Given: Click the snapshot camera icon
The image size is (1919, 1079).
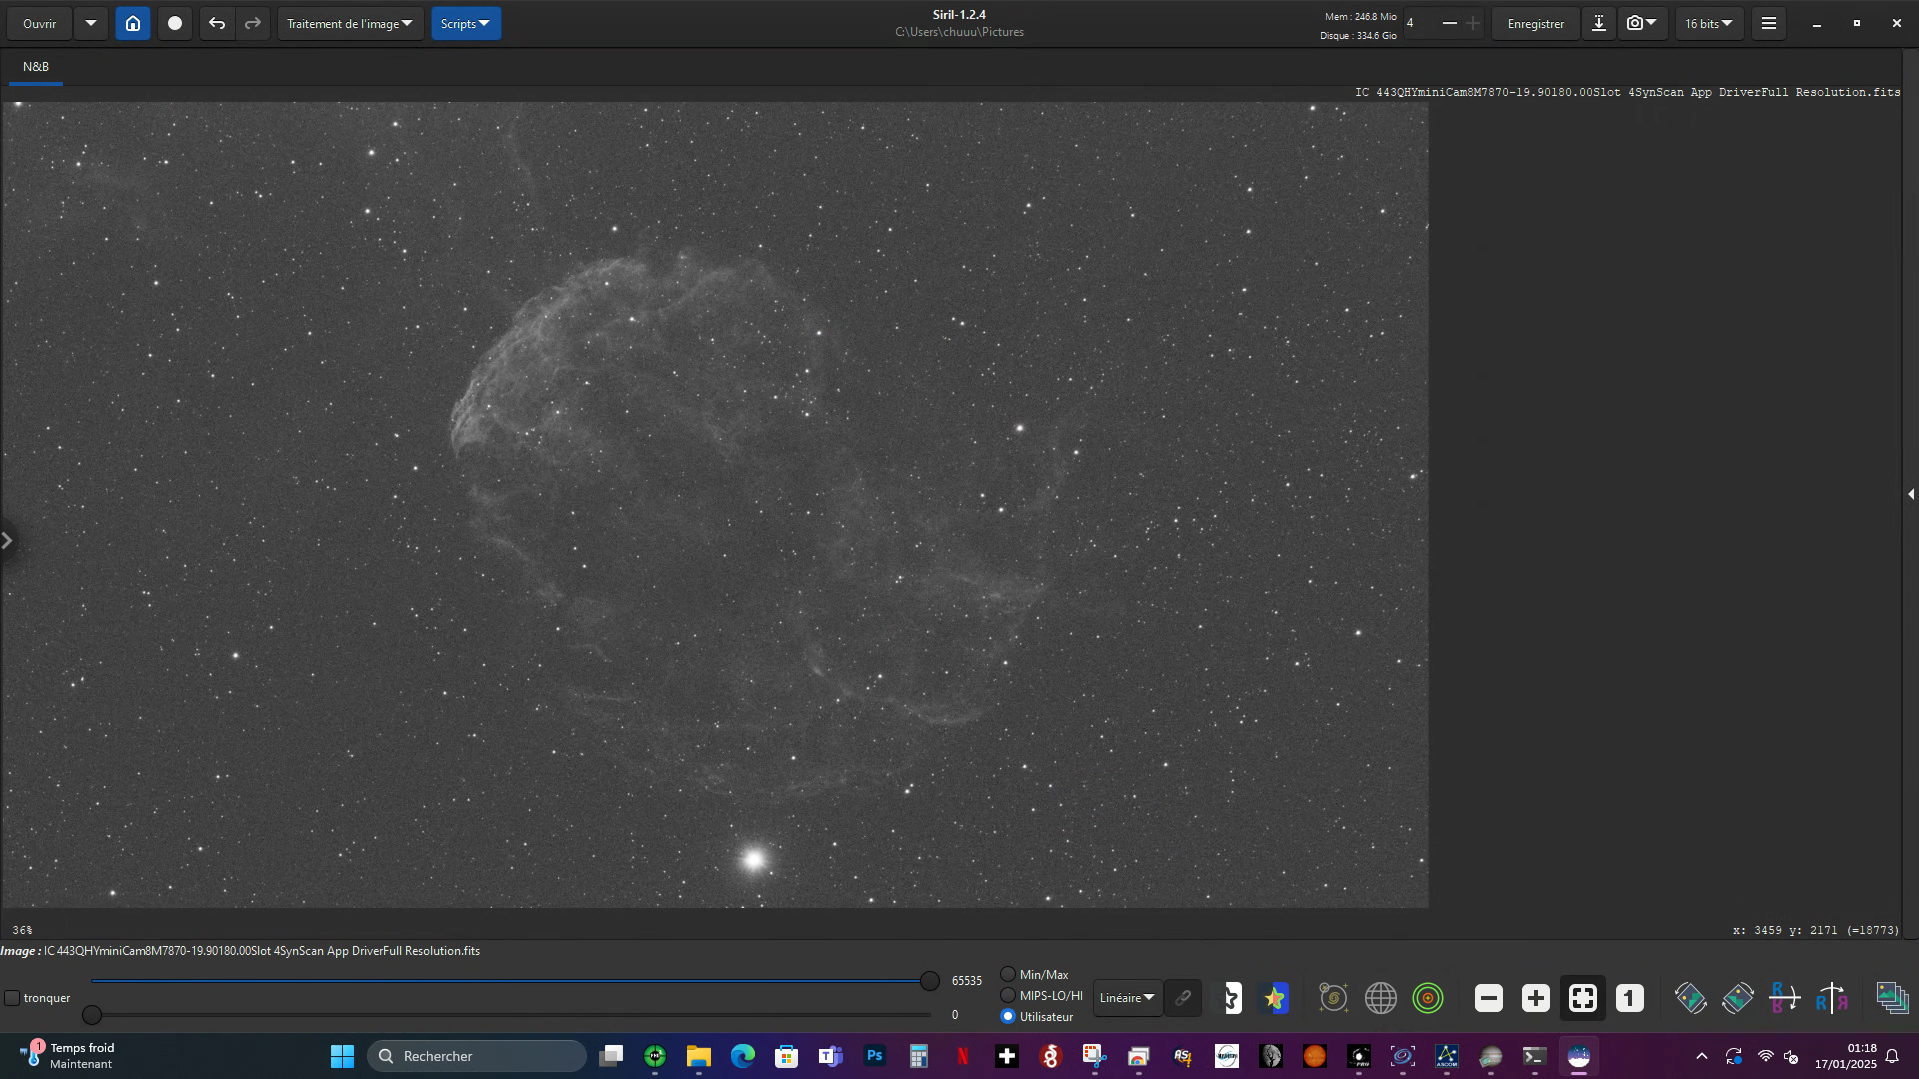Looking at the screenshot, I should (x=1634, y=23).
